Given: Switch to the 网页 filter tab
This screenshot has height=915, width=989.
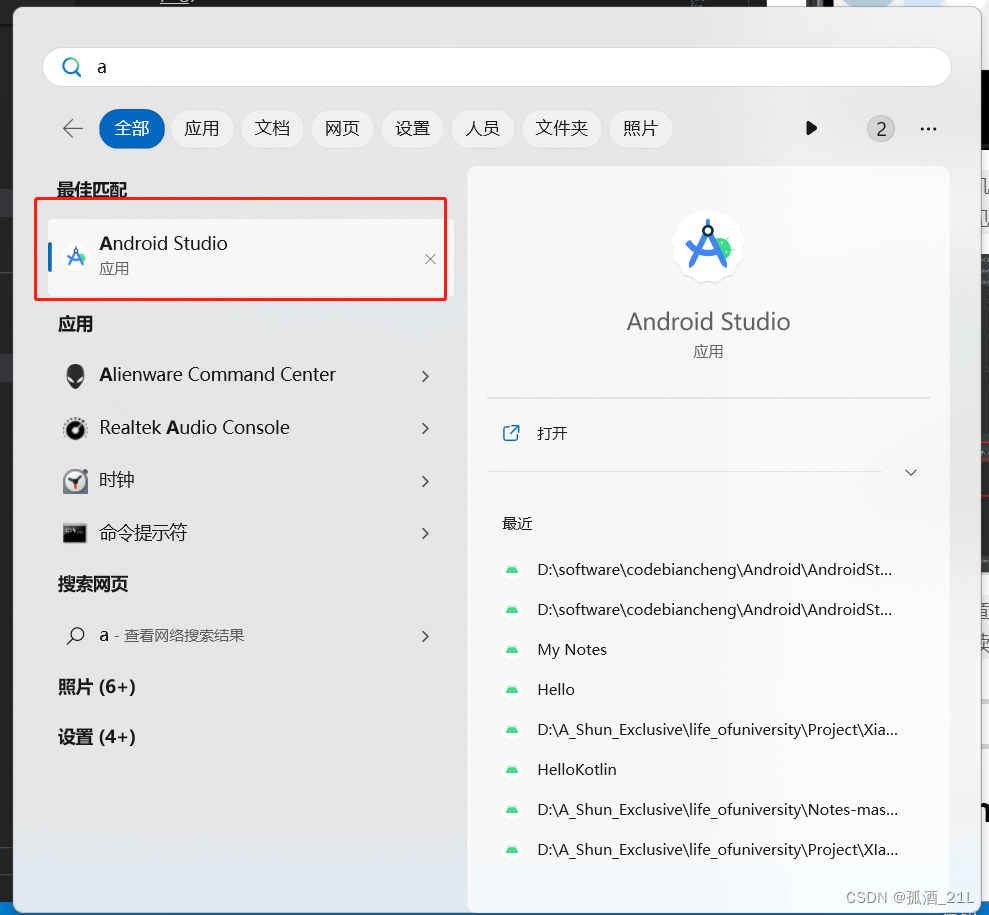Looking at the screenshot, I should [x=342, y=129].
